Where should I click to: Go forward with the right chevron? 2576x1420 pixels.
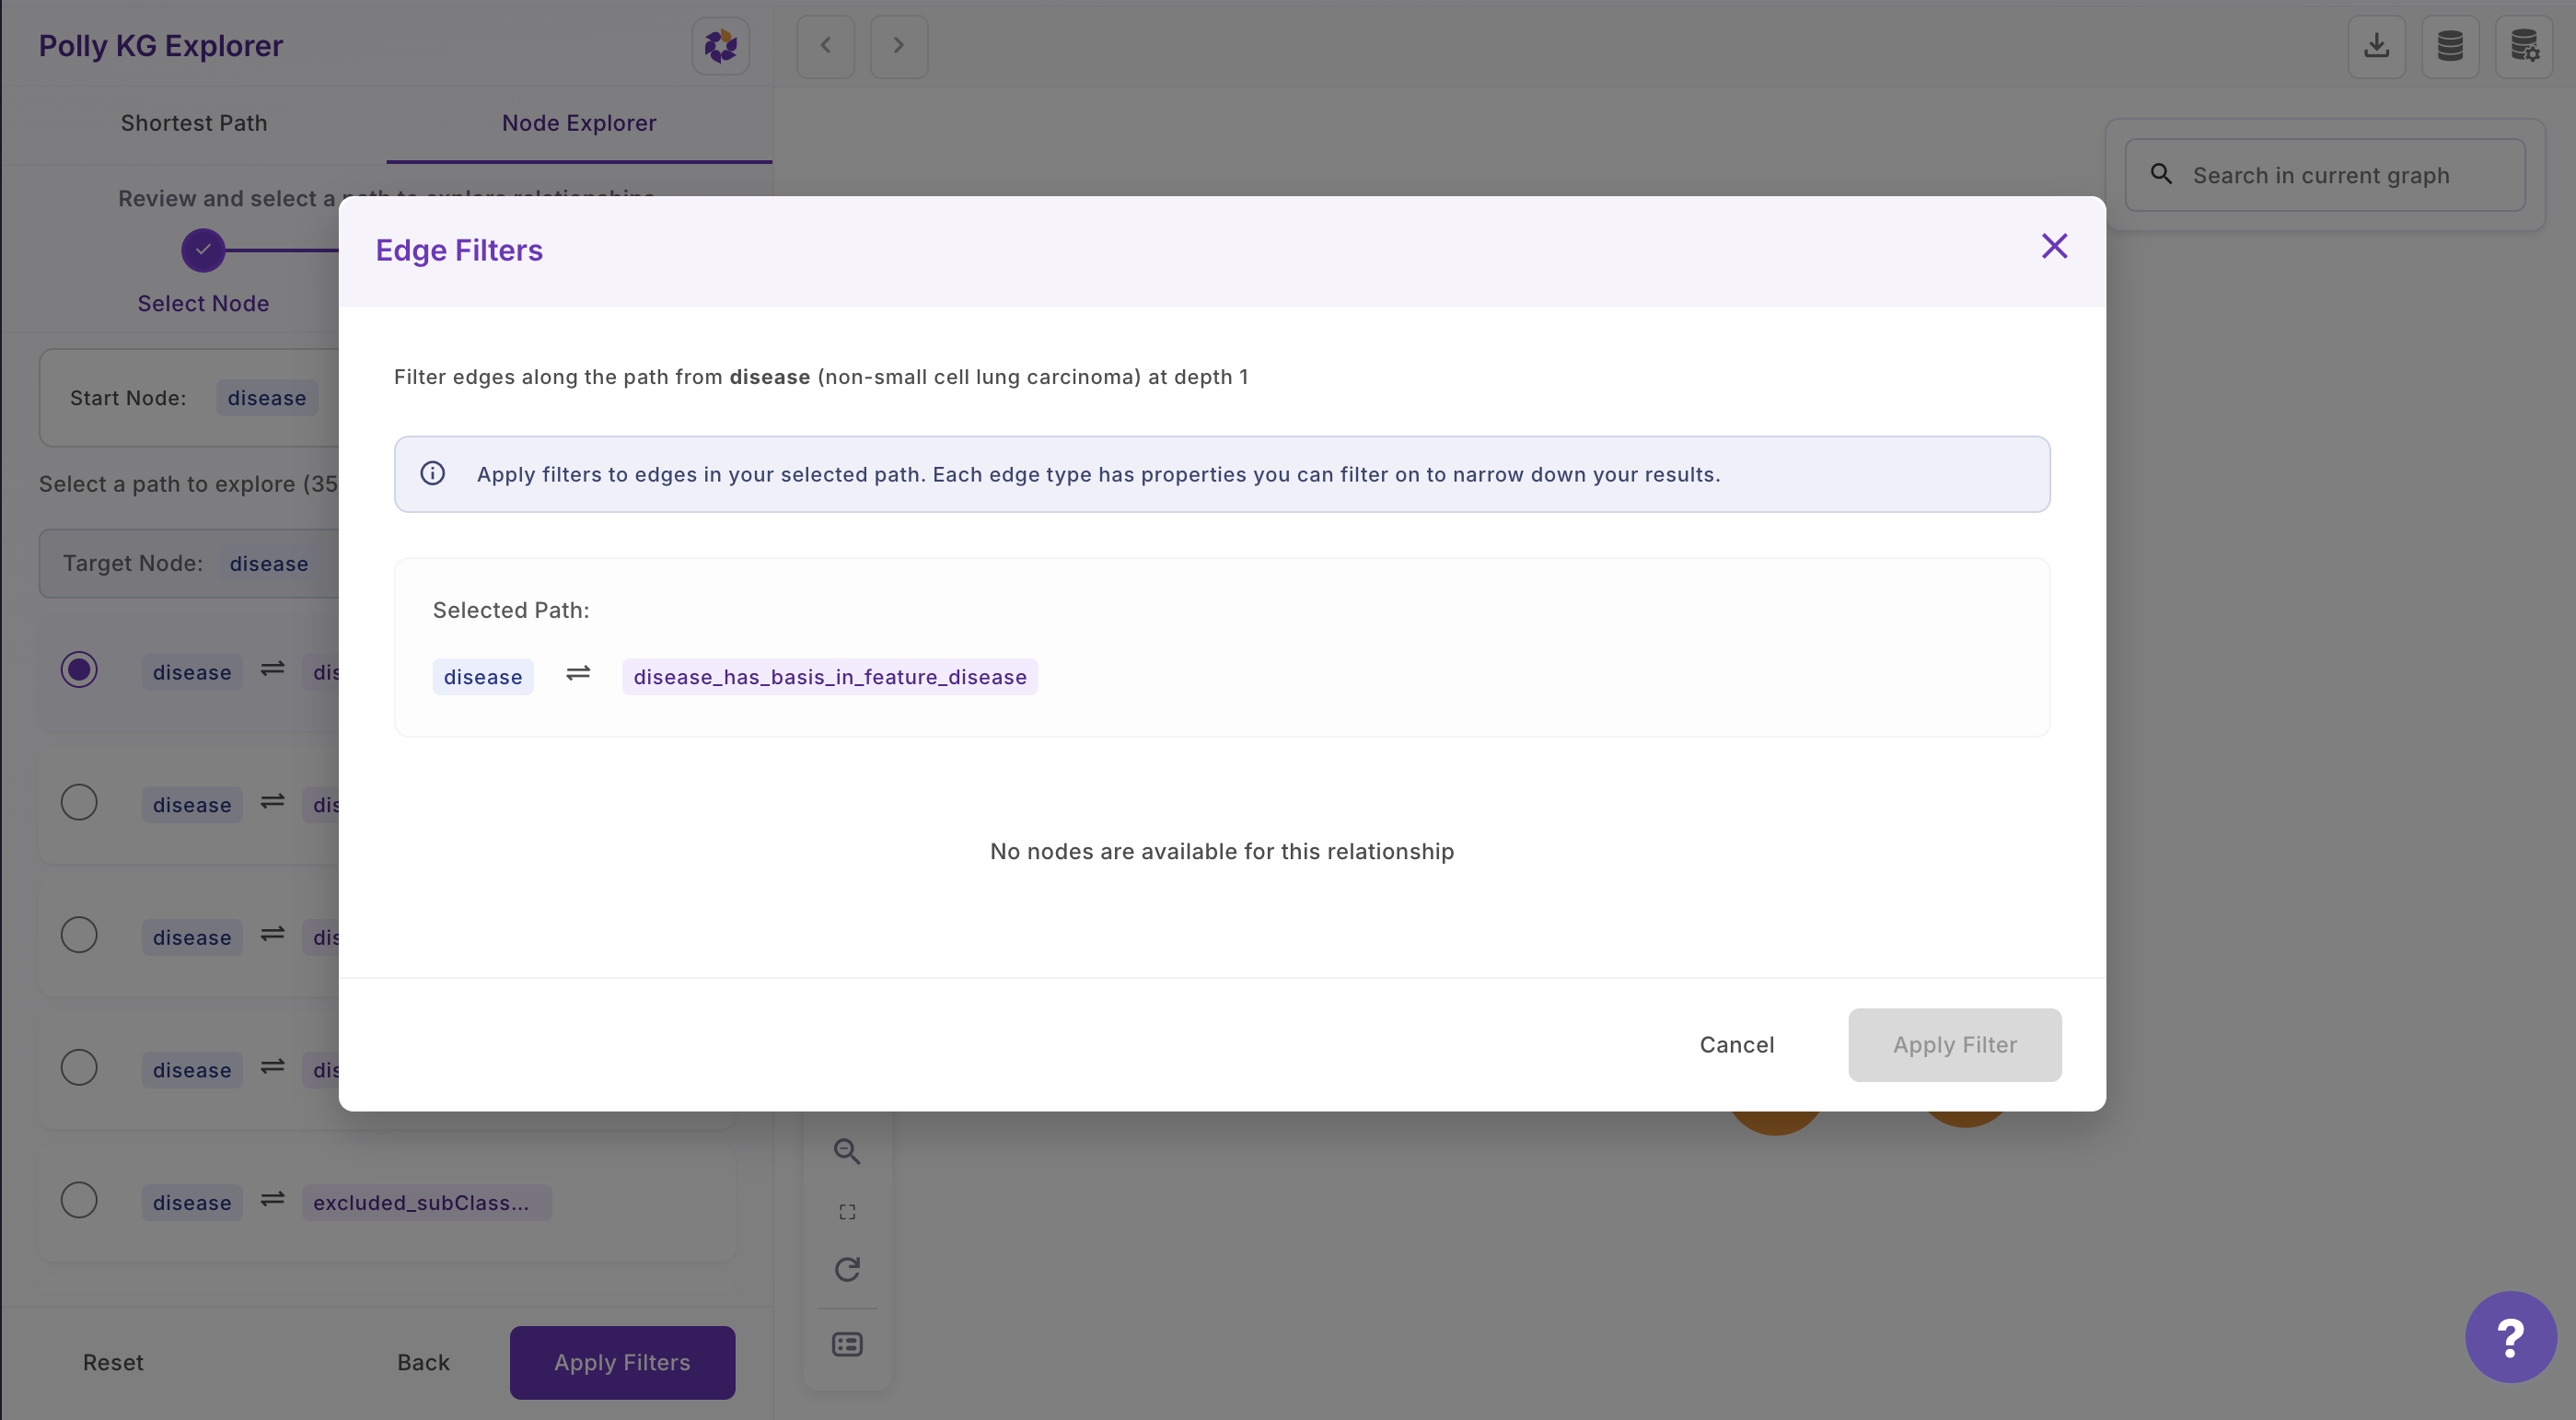tap(898, 46)
